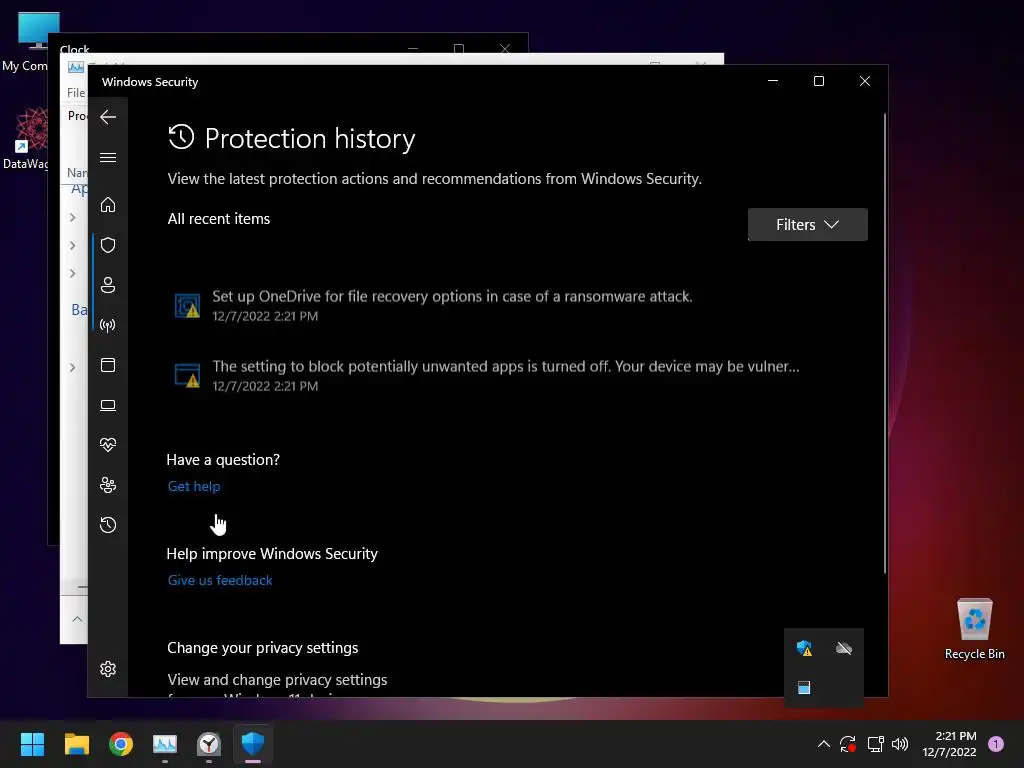Click the unwanted apps warning item icon

point(187,376)
